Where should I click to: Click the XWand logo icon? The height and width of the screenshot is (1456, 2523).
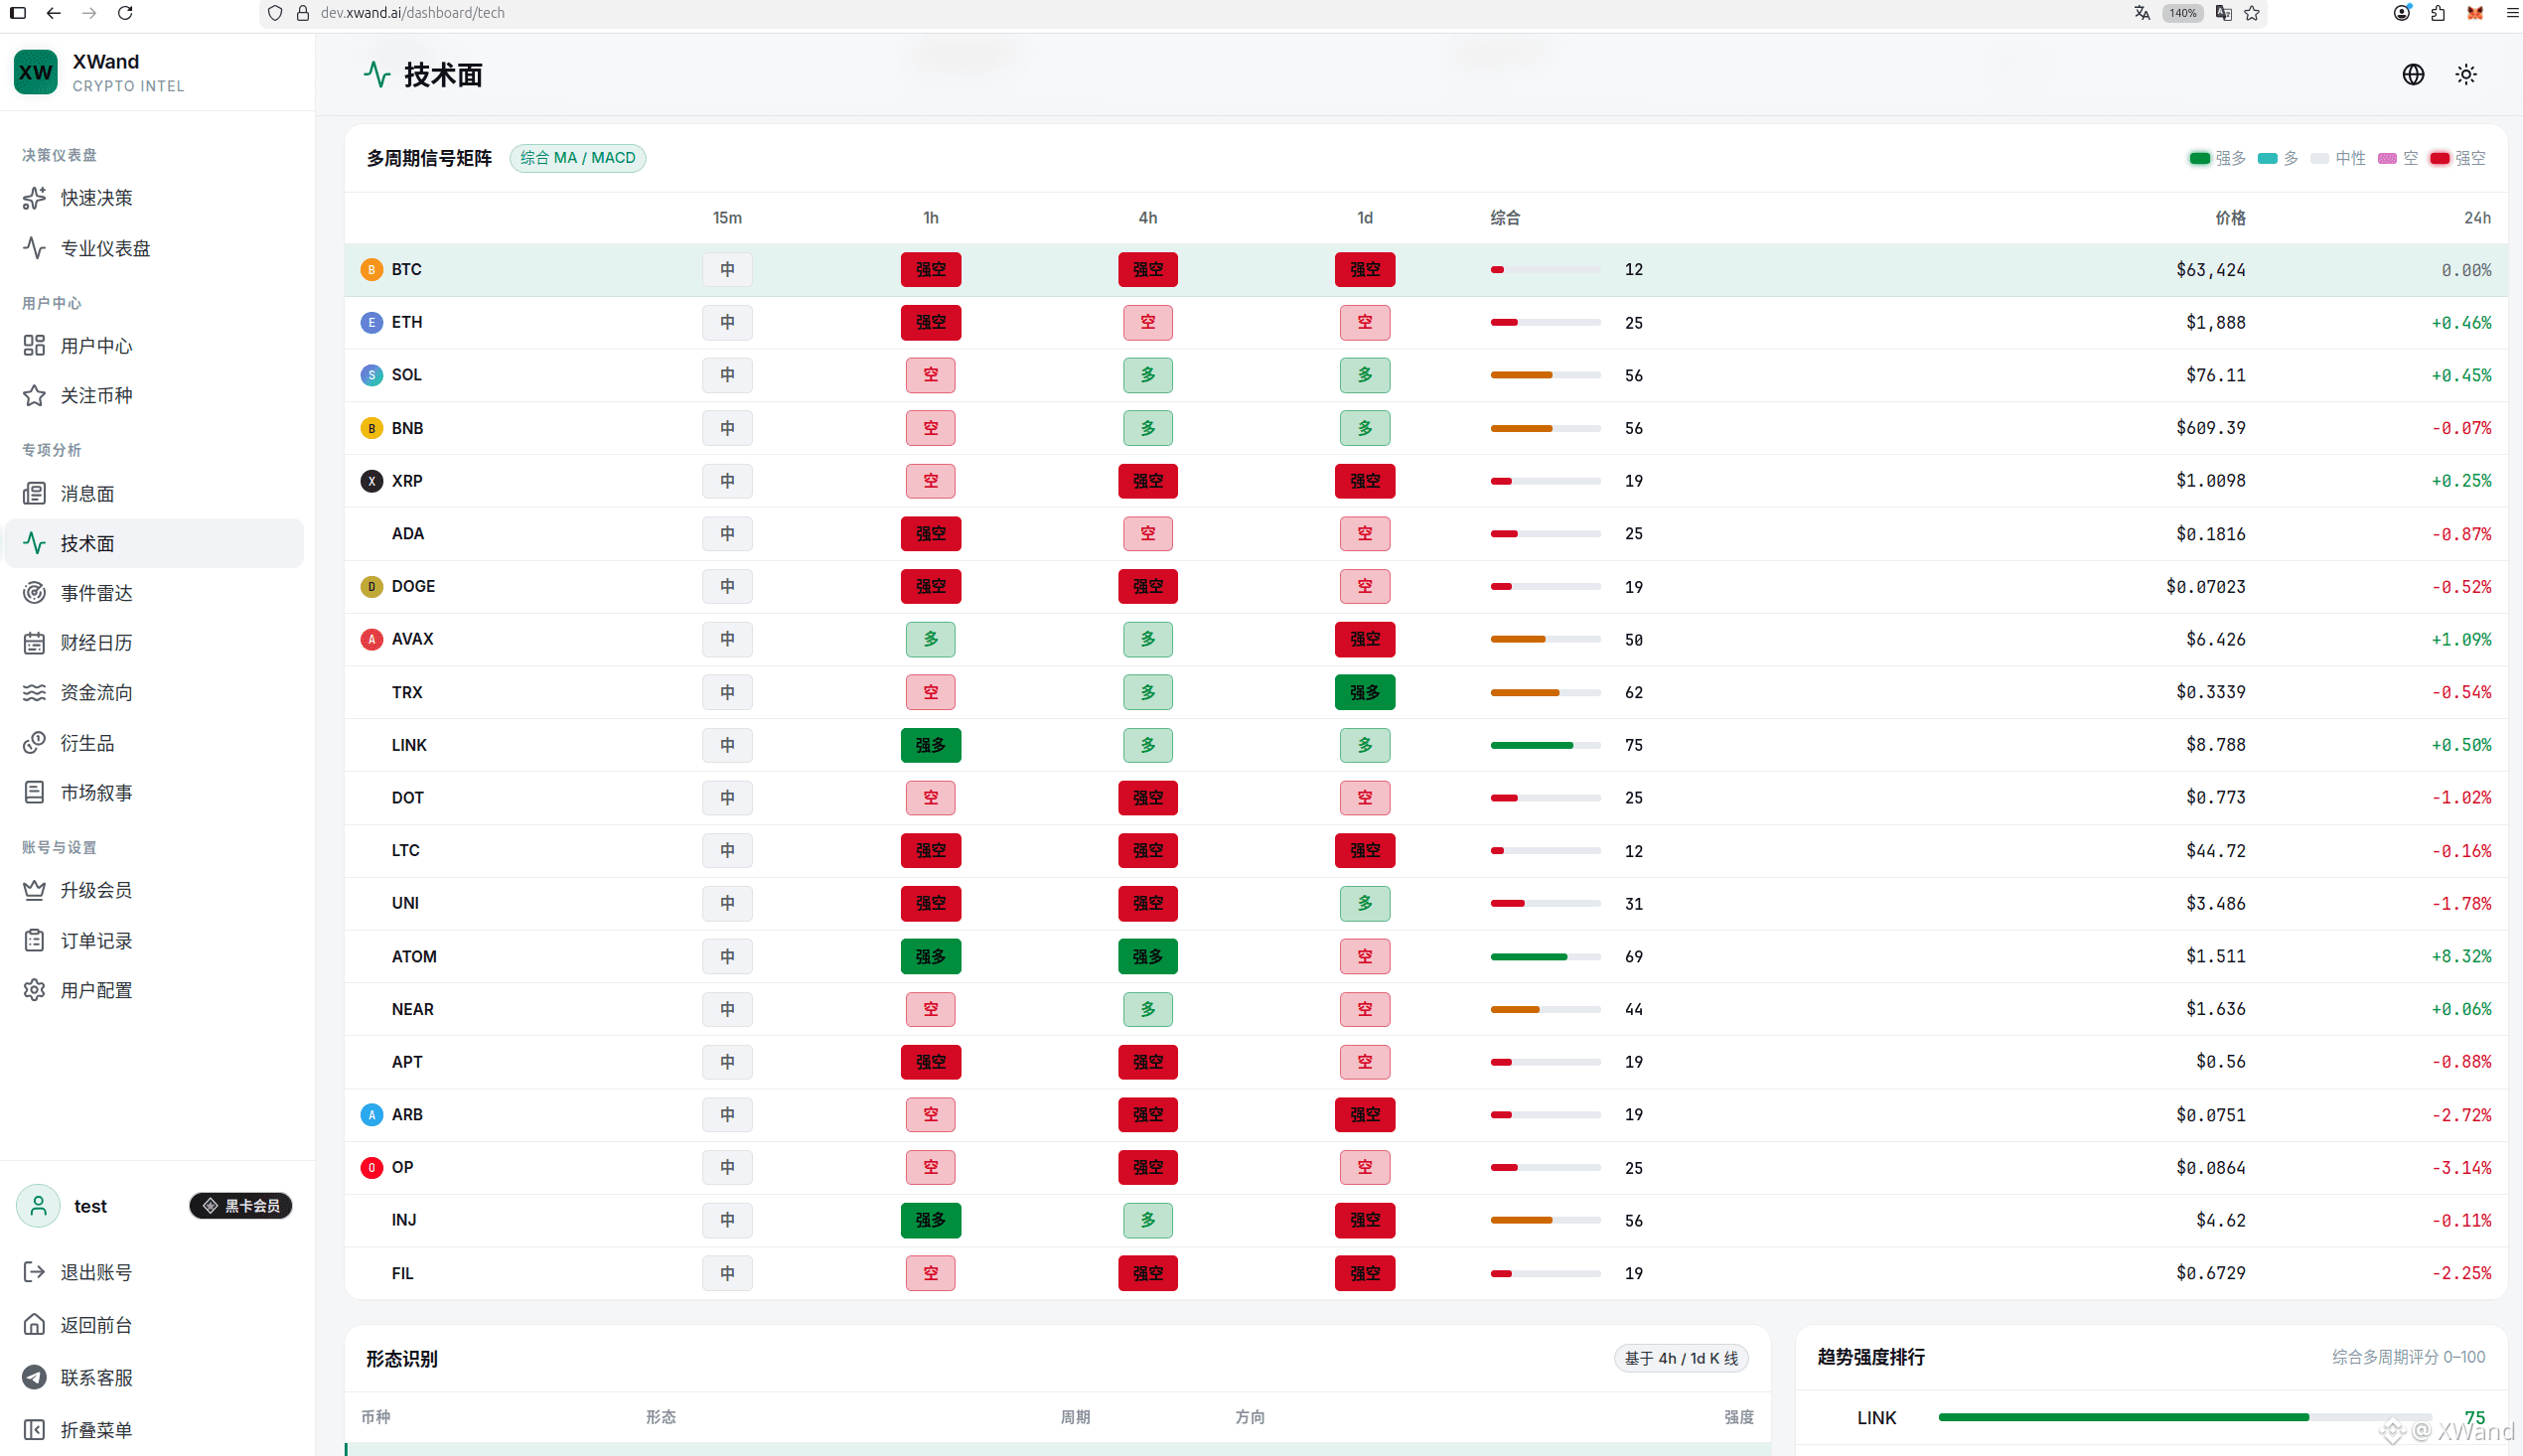click(36, 72)
